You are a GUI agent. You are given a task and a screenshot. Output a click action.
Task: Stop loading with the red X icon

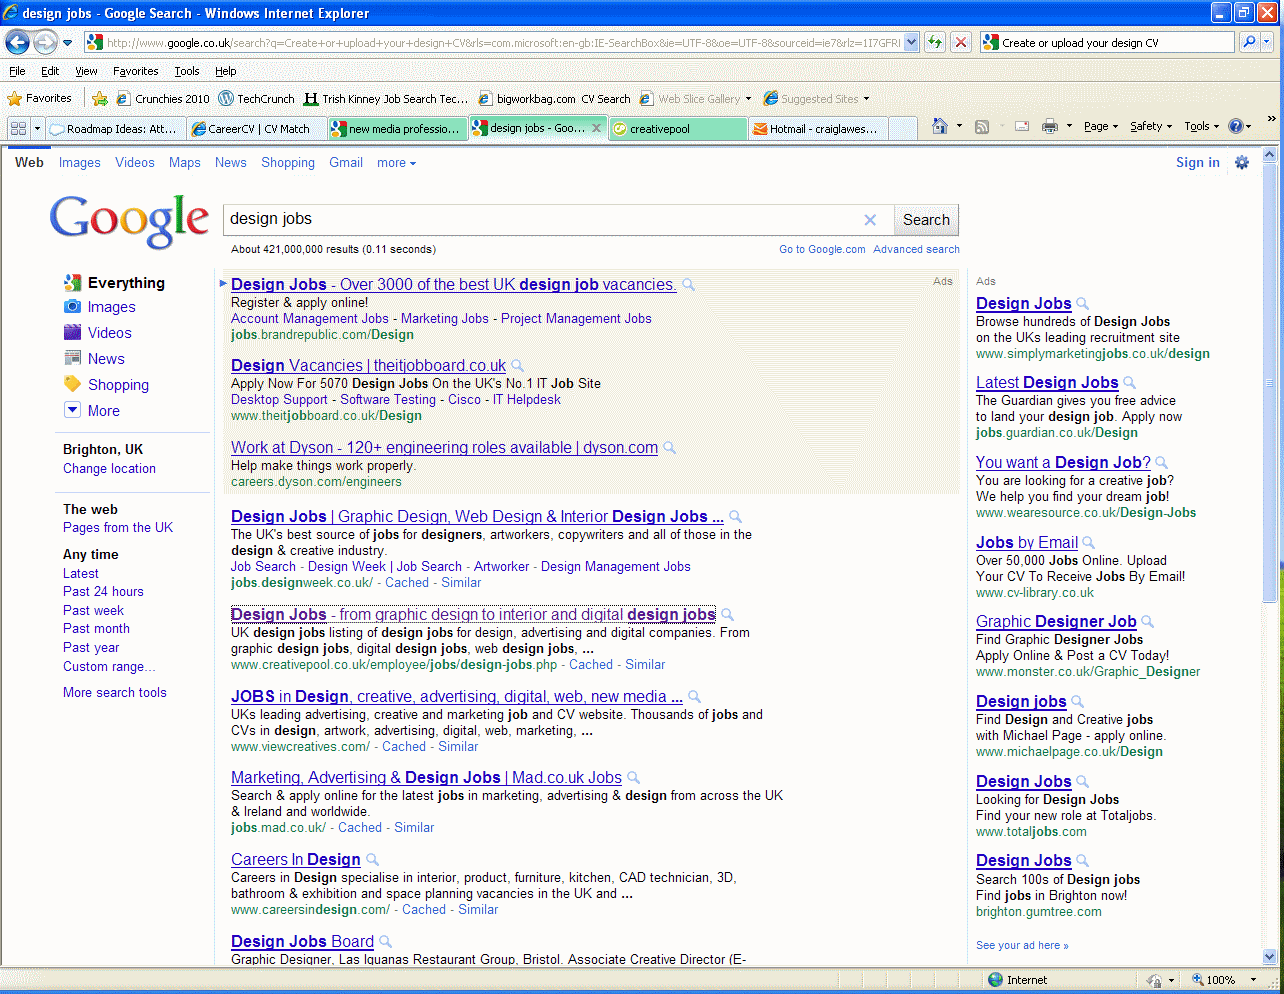coord(960,42)
